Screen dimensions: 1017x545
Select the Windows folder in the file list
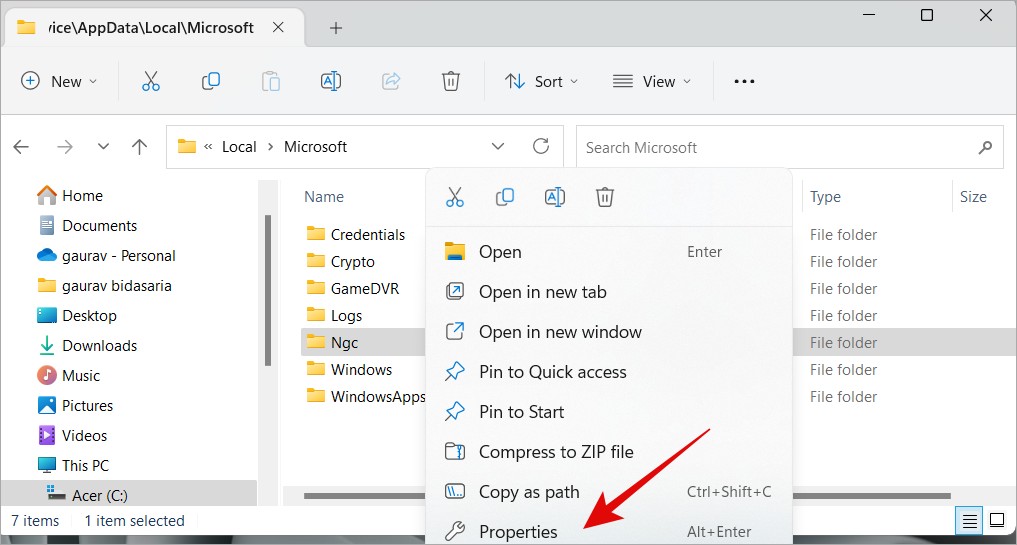[x=349, y=370]
